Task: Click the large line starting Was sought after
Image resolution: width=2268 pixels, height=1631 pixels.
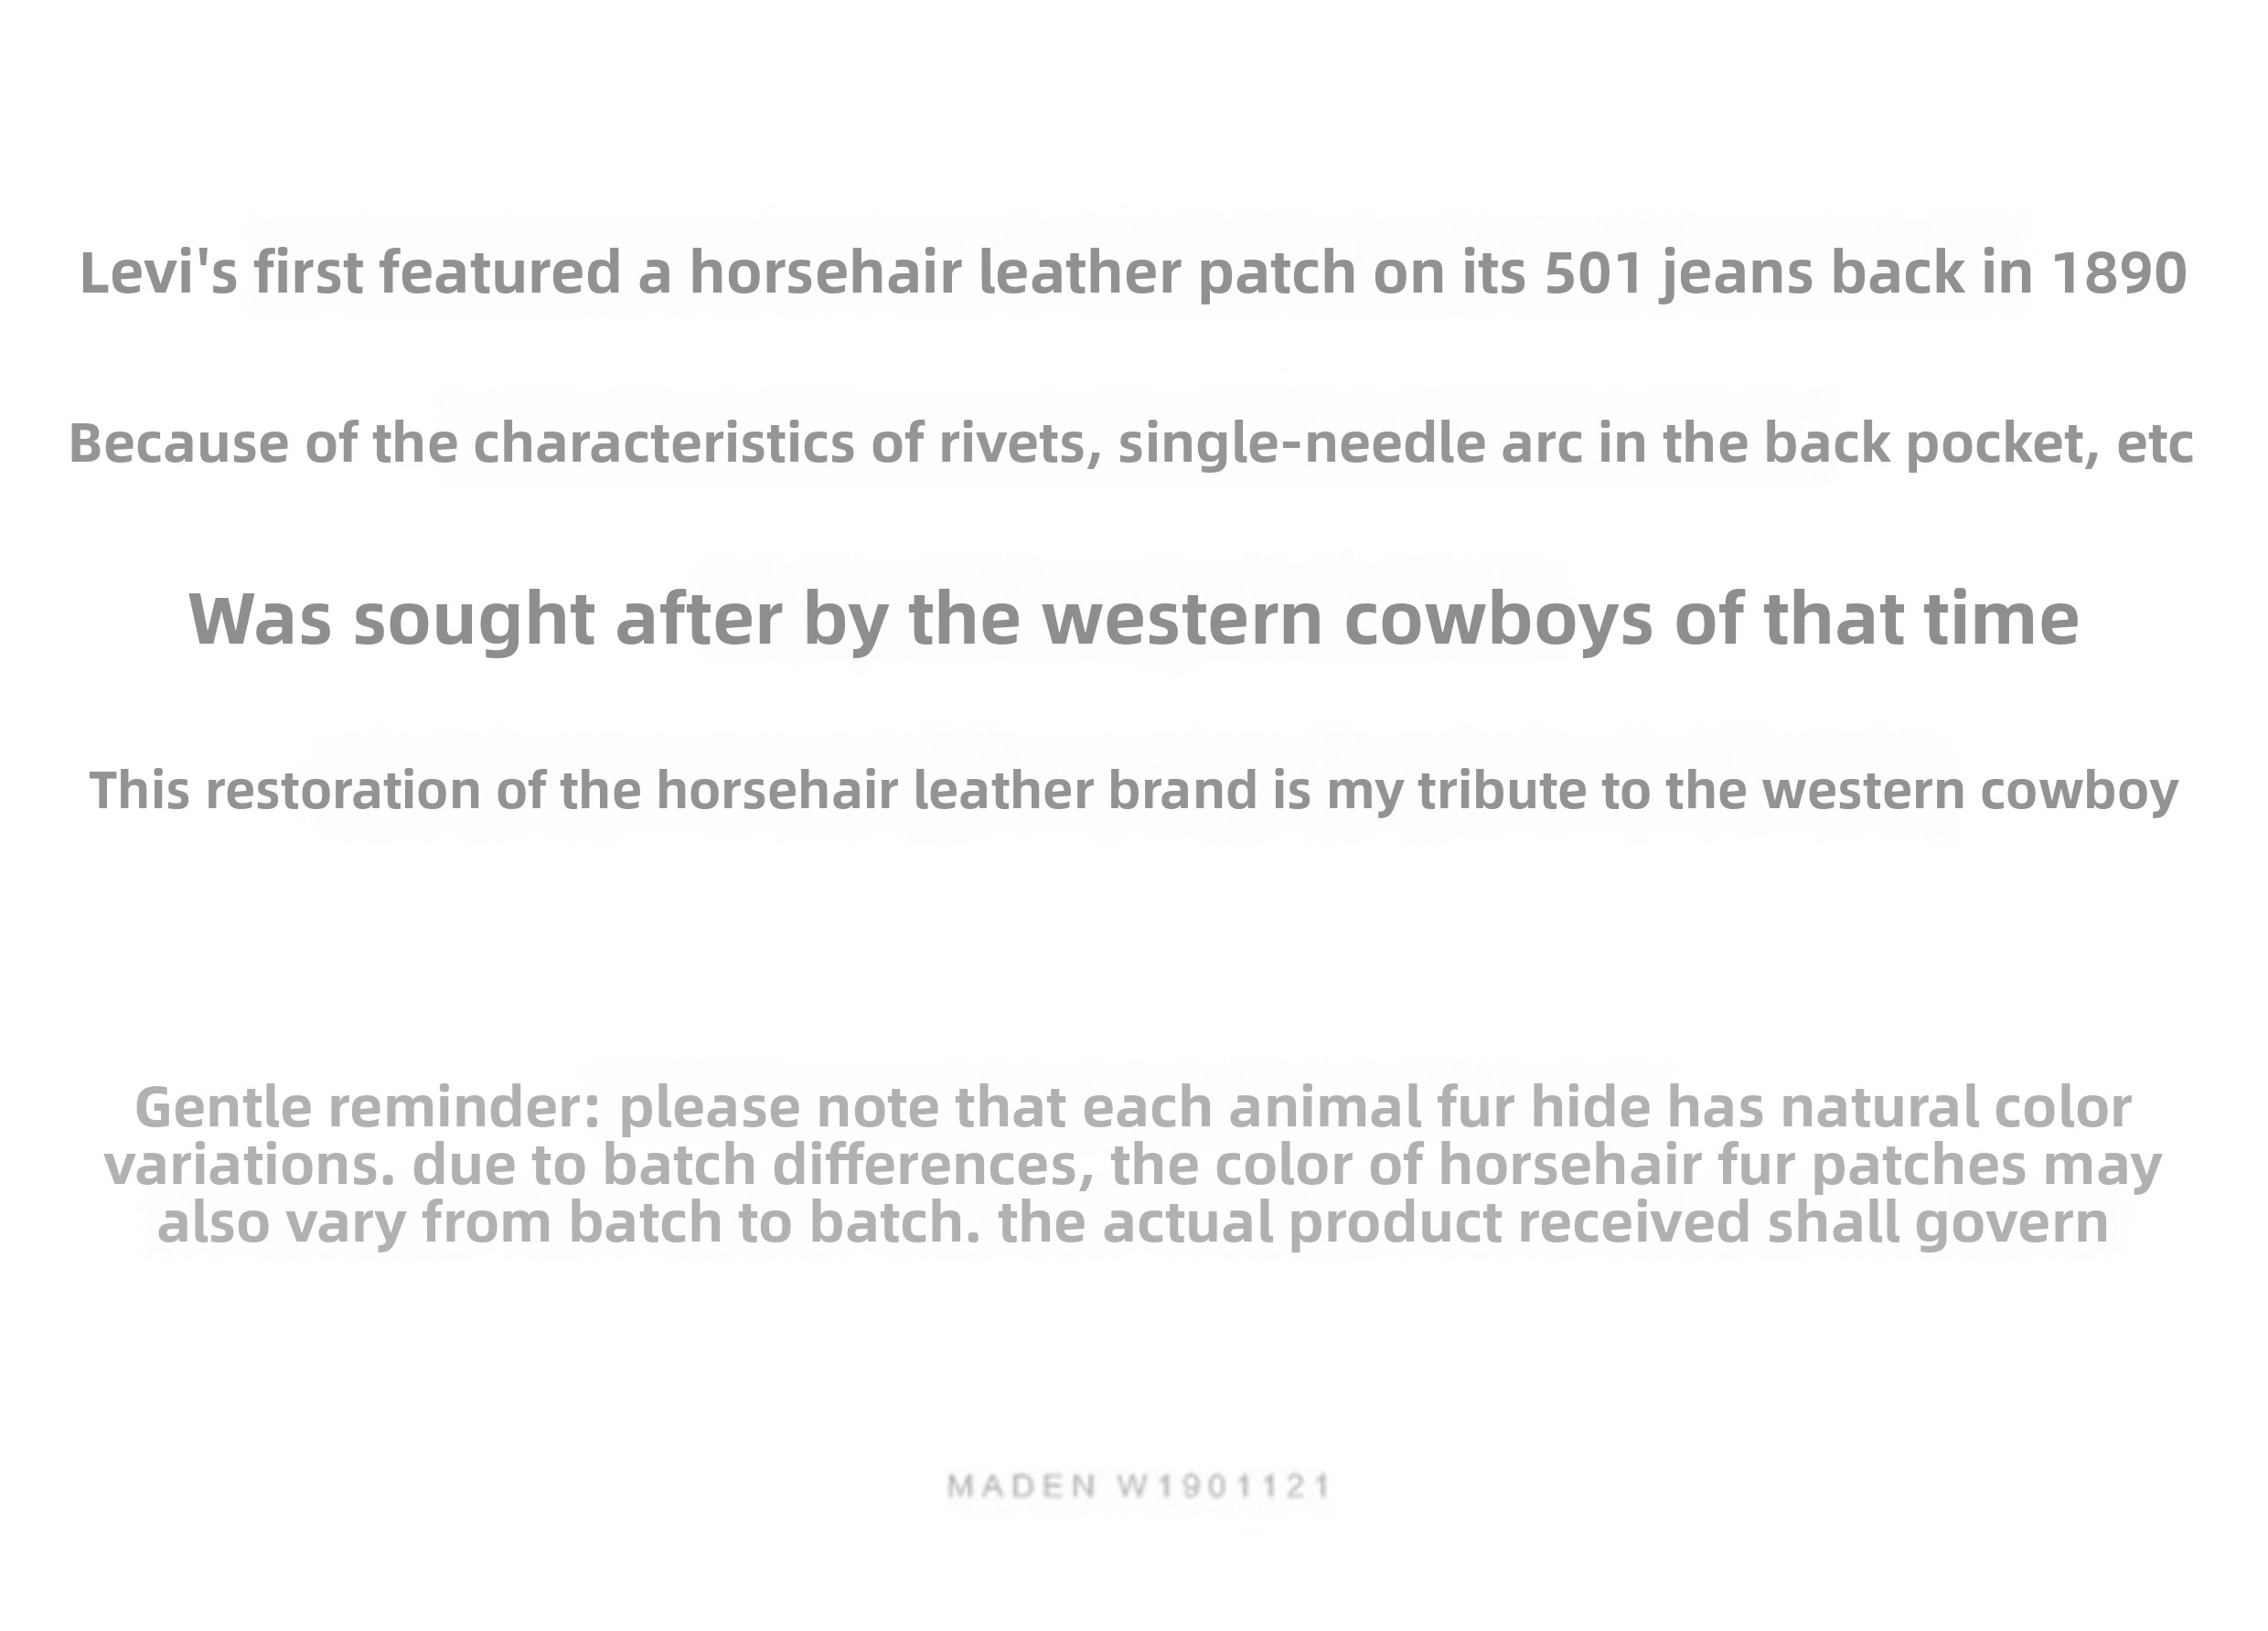Action: (1134, 619)
